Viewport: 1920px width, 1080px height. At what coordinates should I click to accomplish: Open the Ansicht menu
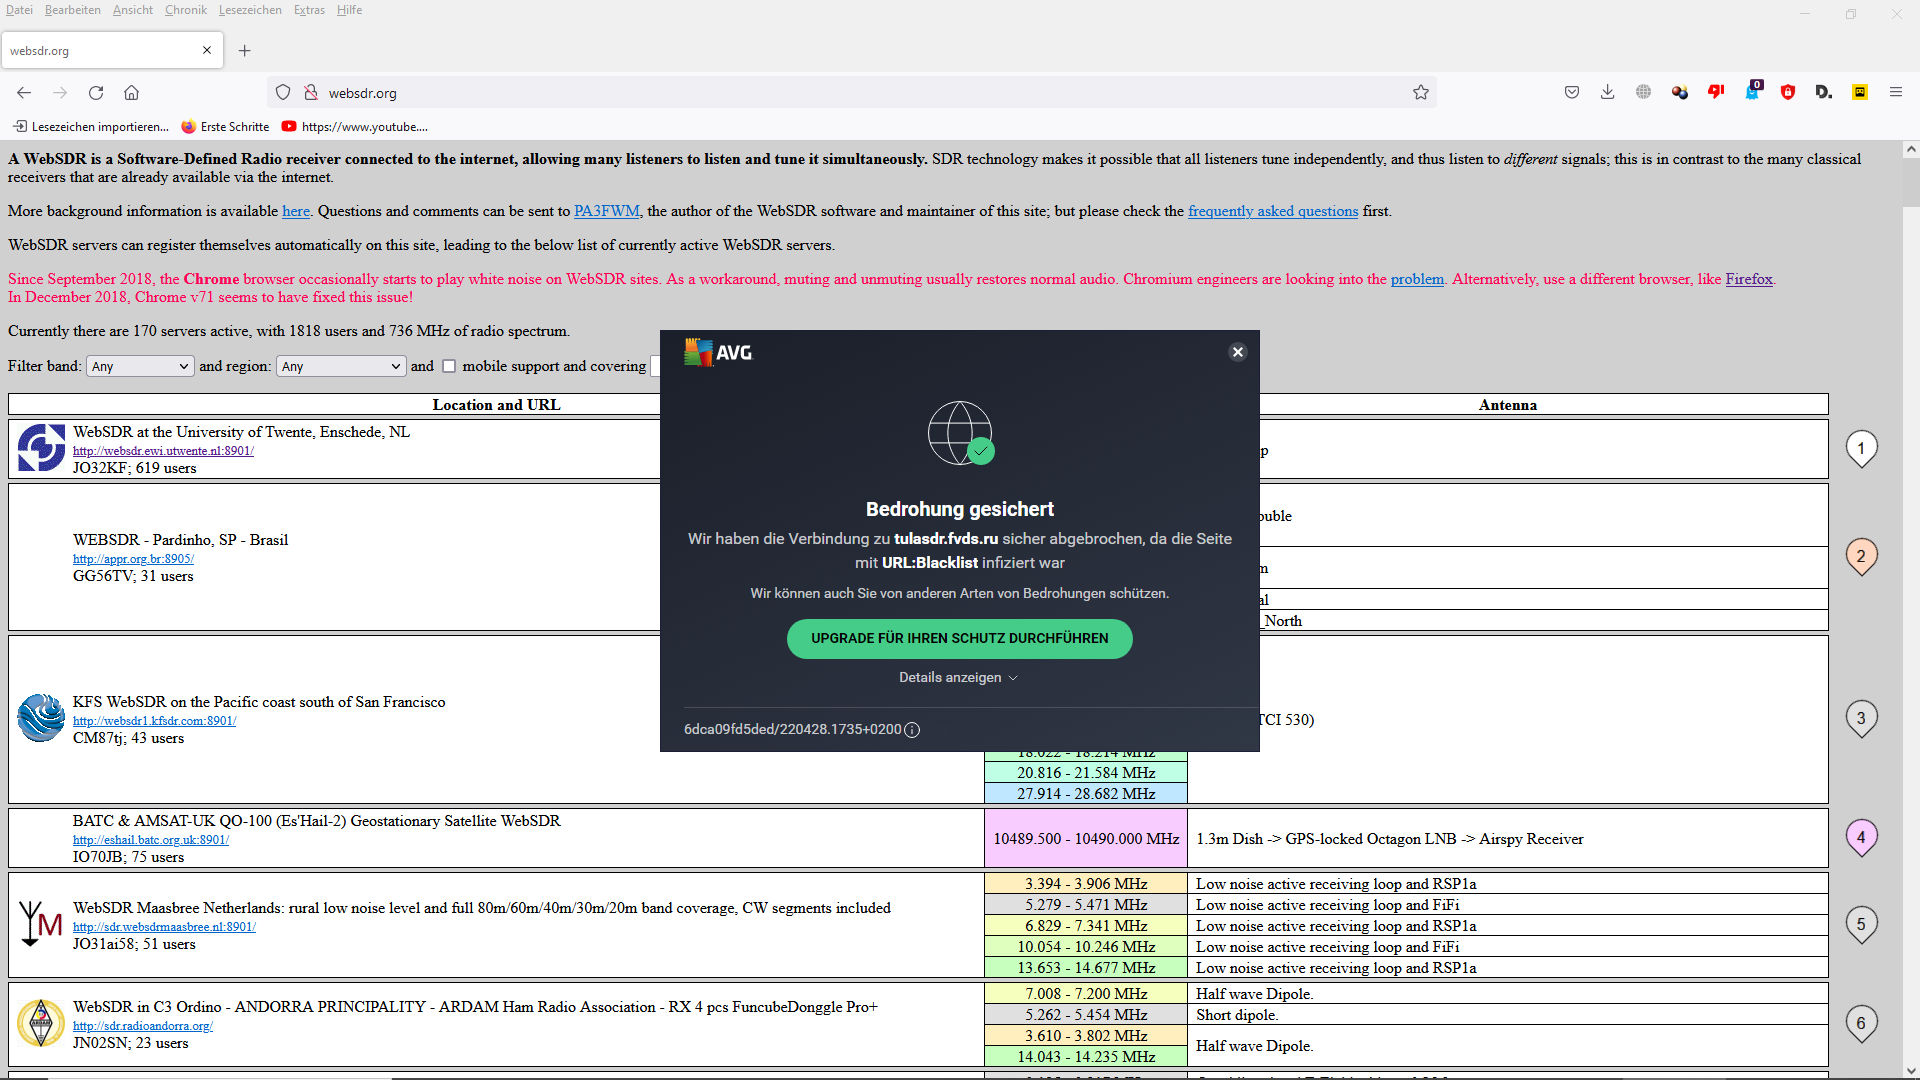tap(133, 10)
